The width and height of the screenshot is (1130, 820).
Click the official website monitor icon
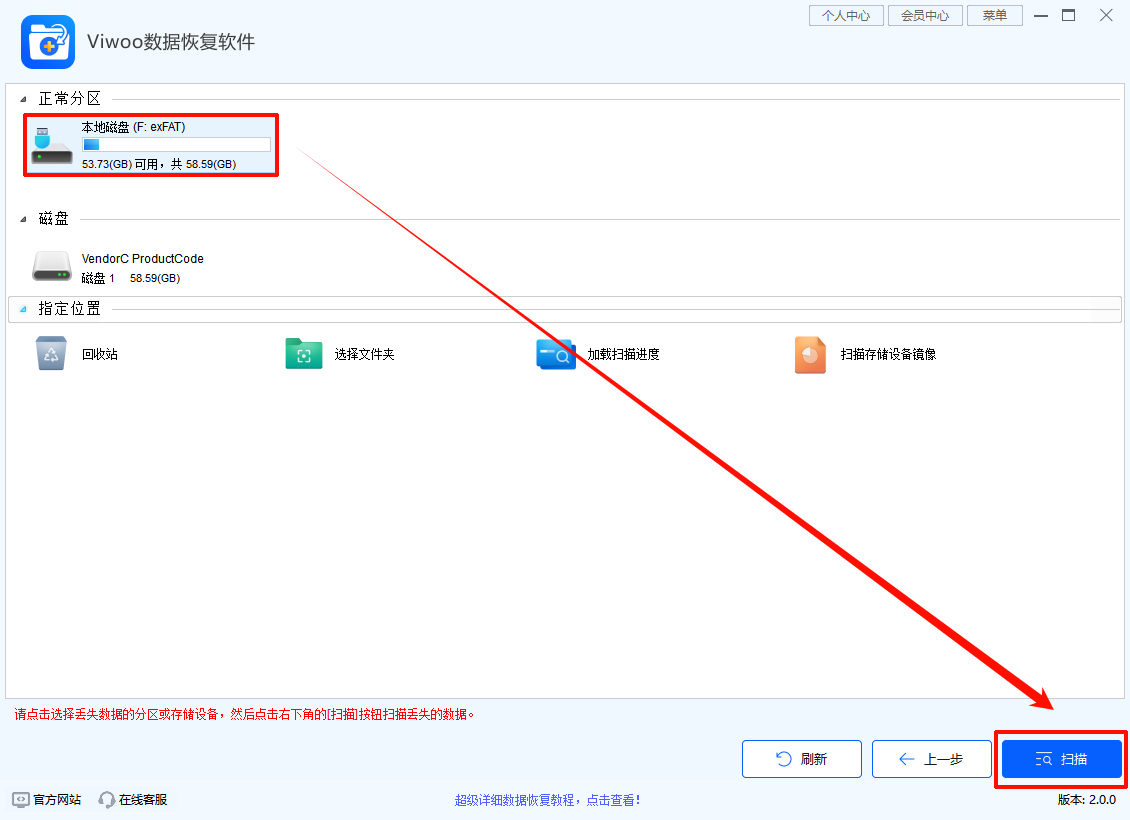click(21, 800)
